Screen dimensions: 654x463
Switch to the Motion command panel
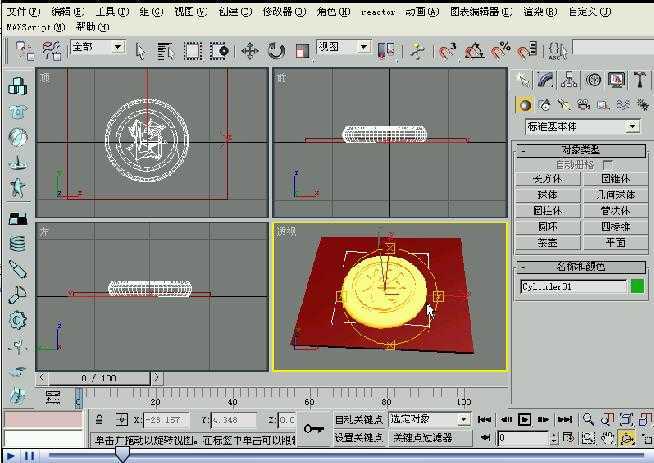(593, 79)
